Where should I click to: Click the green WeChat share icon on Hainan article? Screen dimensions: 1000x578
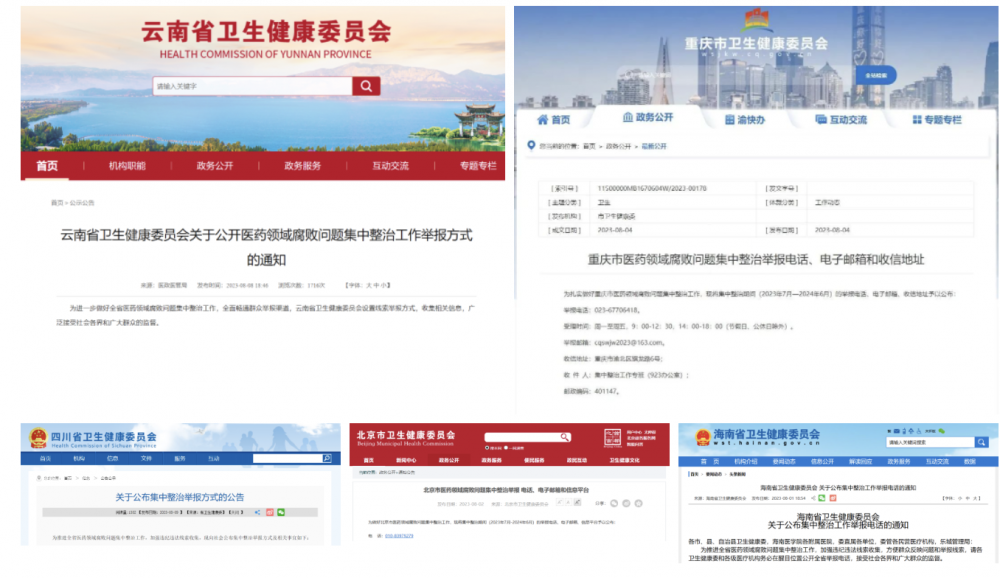pos(822,498)
